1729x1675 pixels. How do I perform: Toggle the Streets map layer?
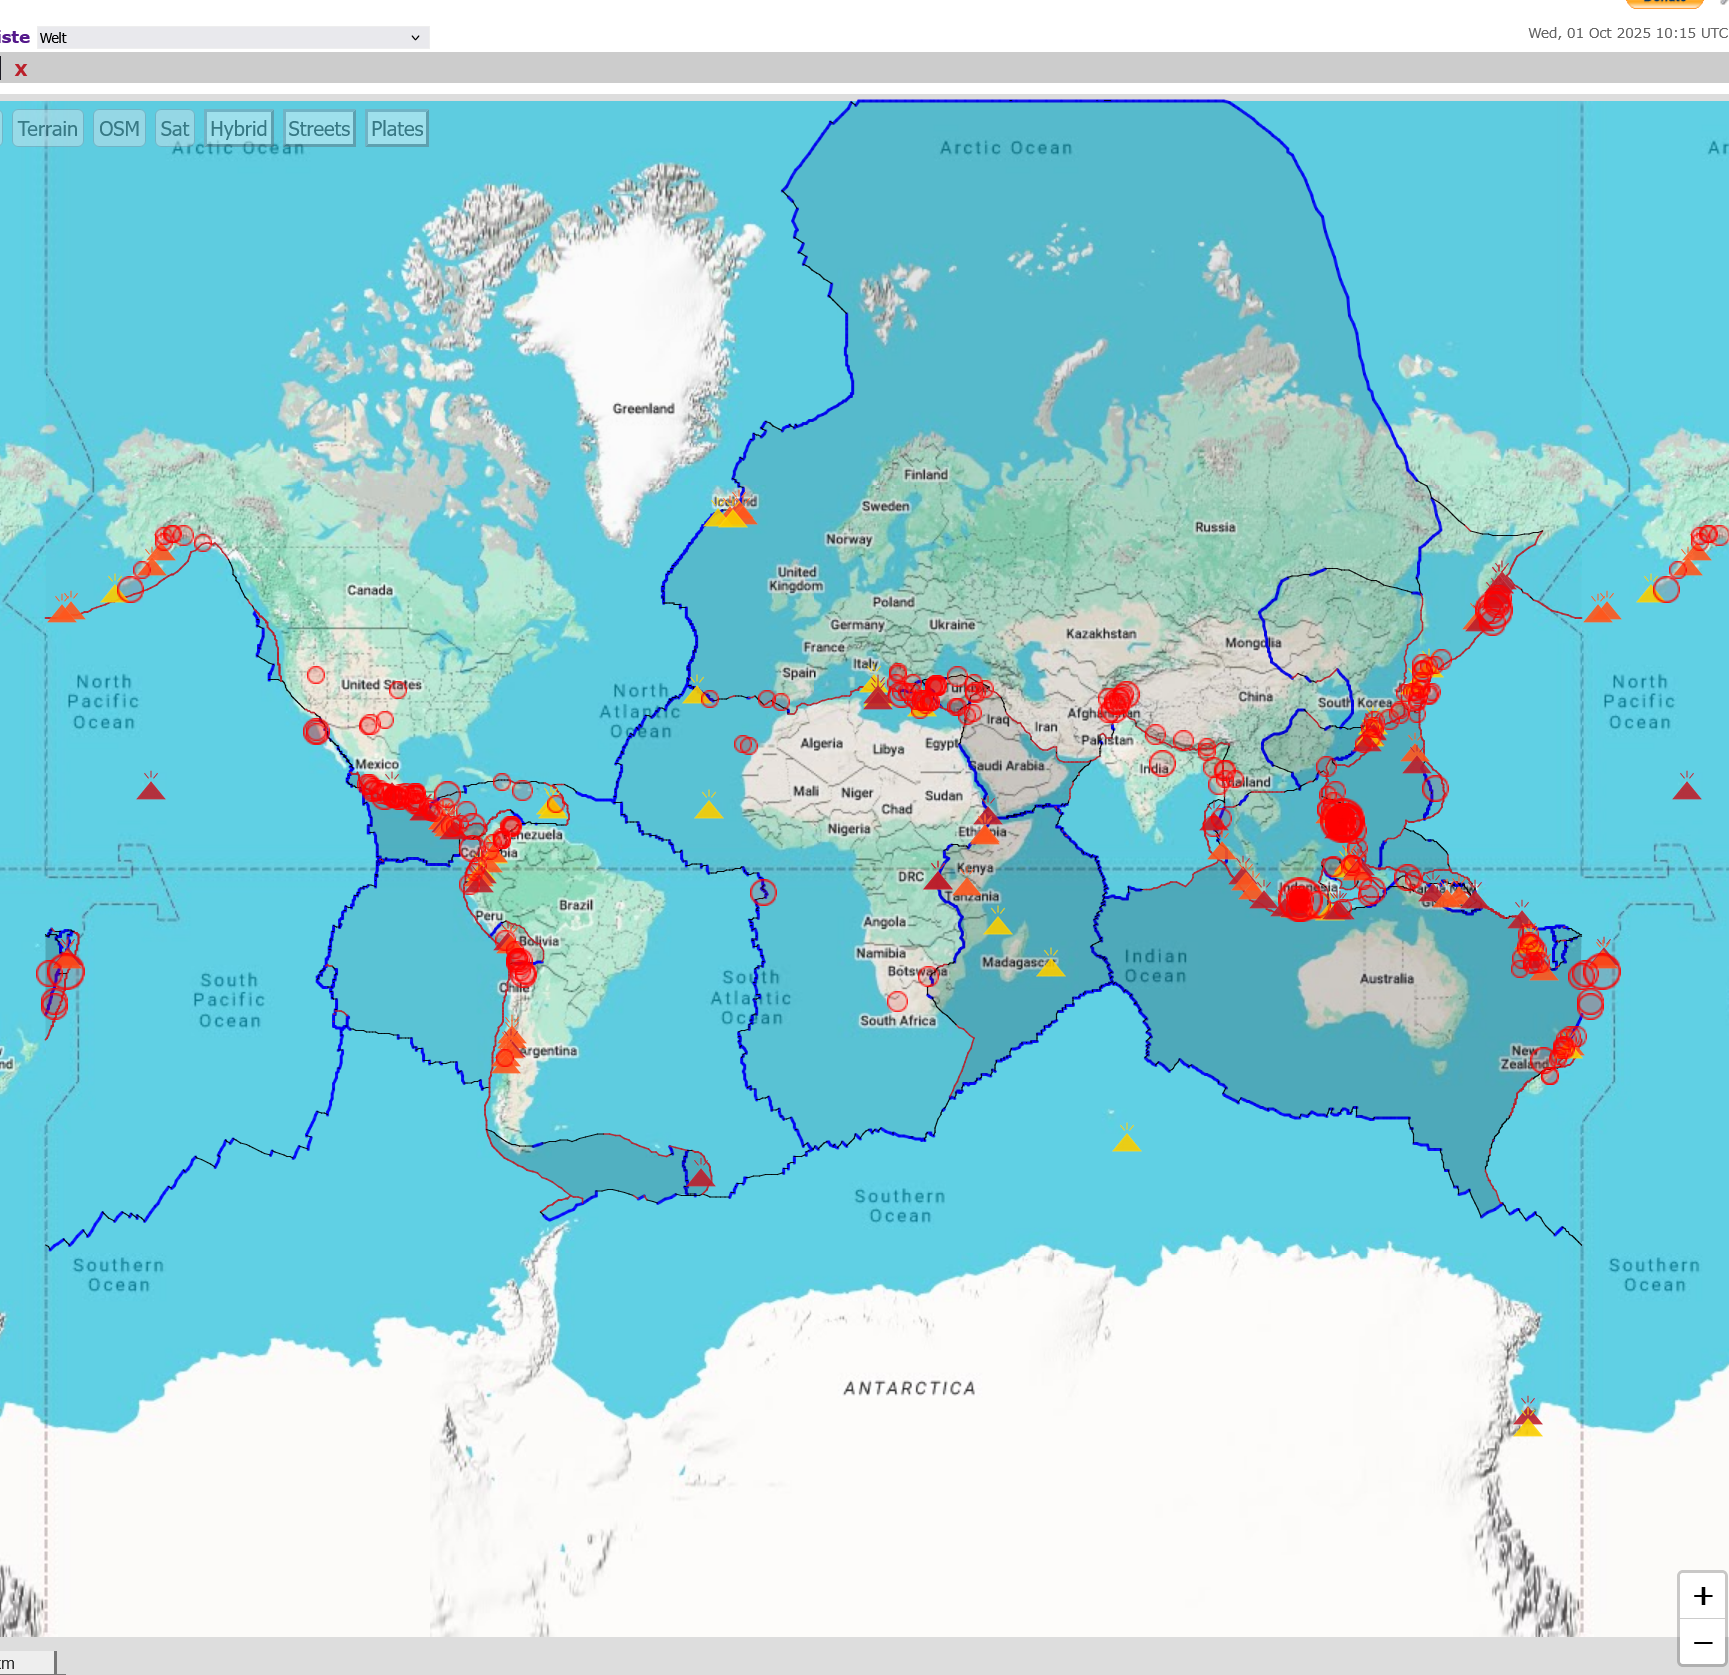coord(319,129)
